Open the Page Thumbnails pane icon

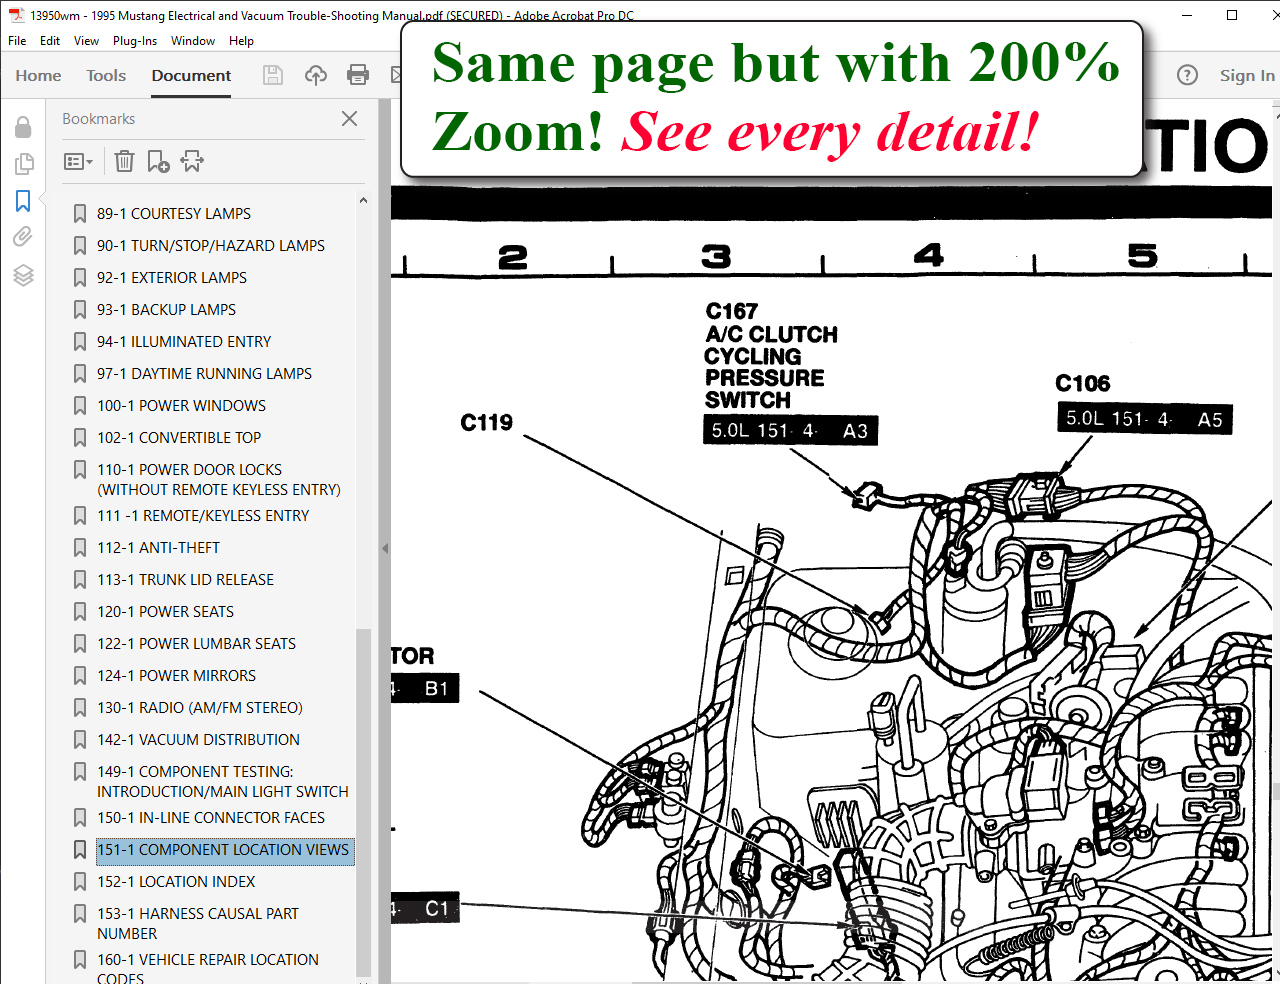tap(23, 164)
